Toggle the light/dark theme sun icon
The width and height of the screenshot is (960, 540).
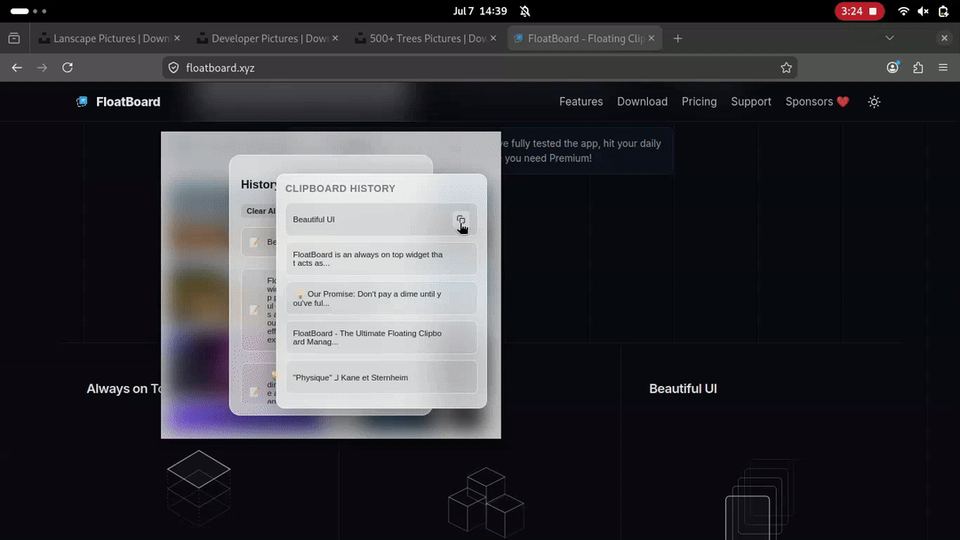(874, 102)
